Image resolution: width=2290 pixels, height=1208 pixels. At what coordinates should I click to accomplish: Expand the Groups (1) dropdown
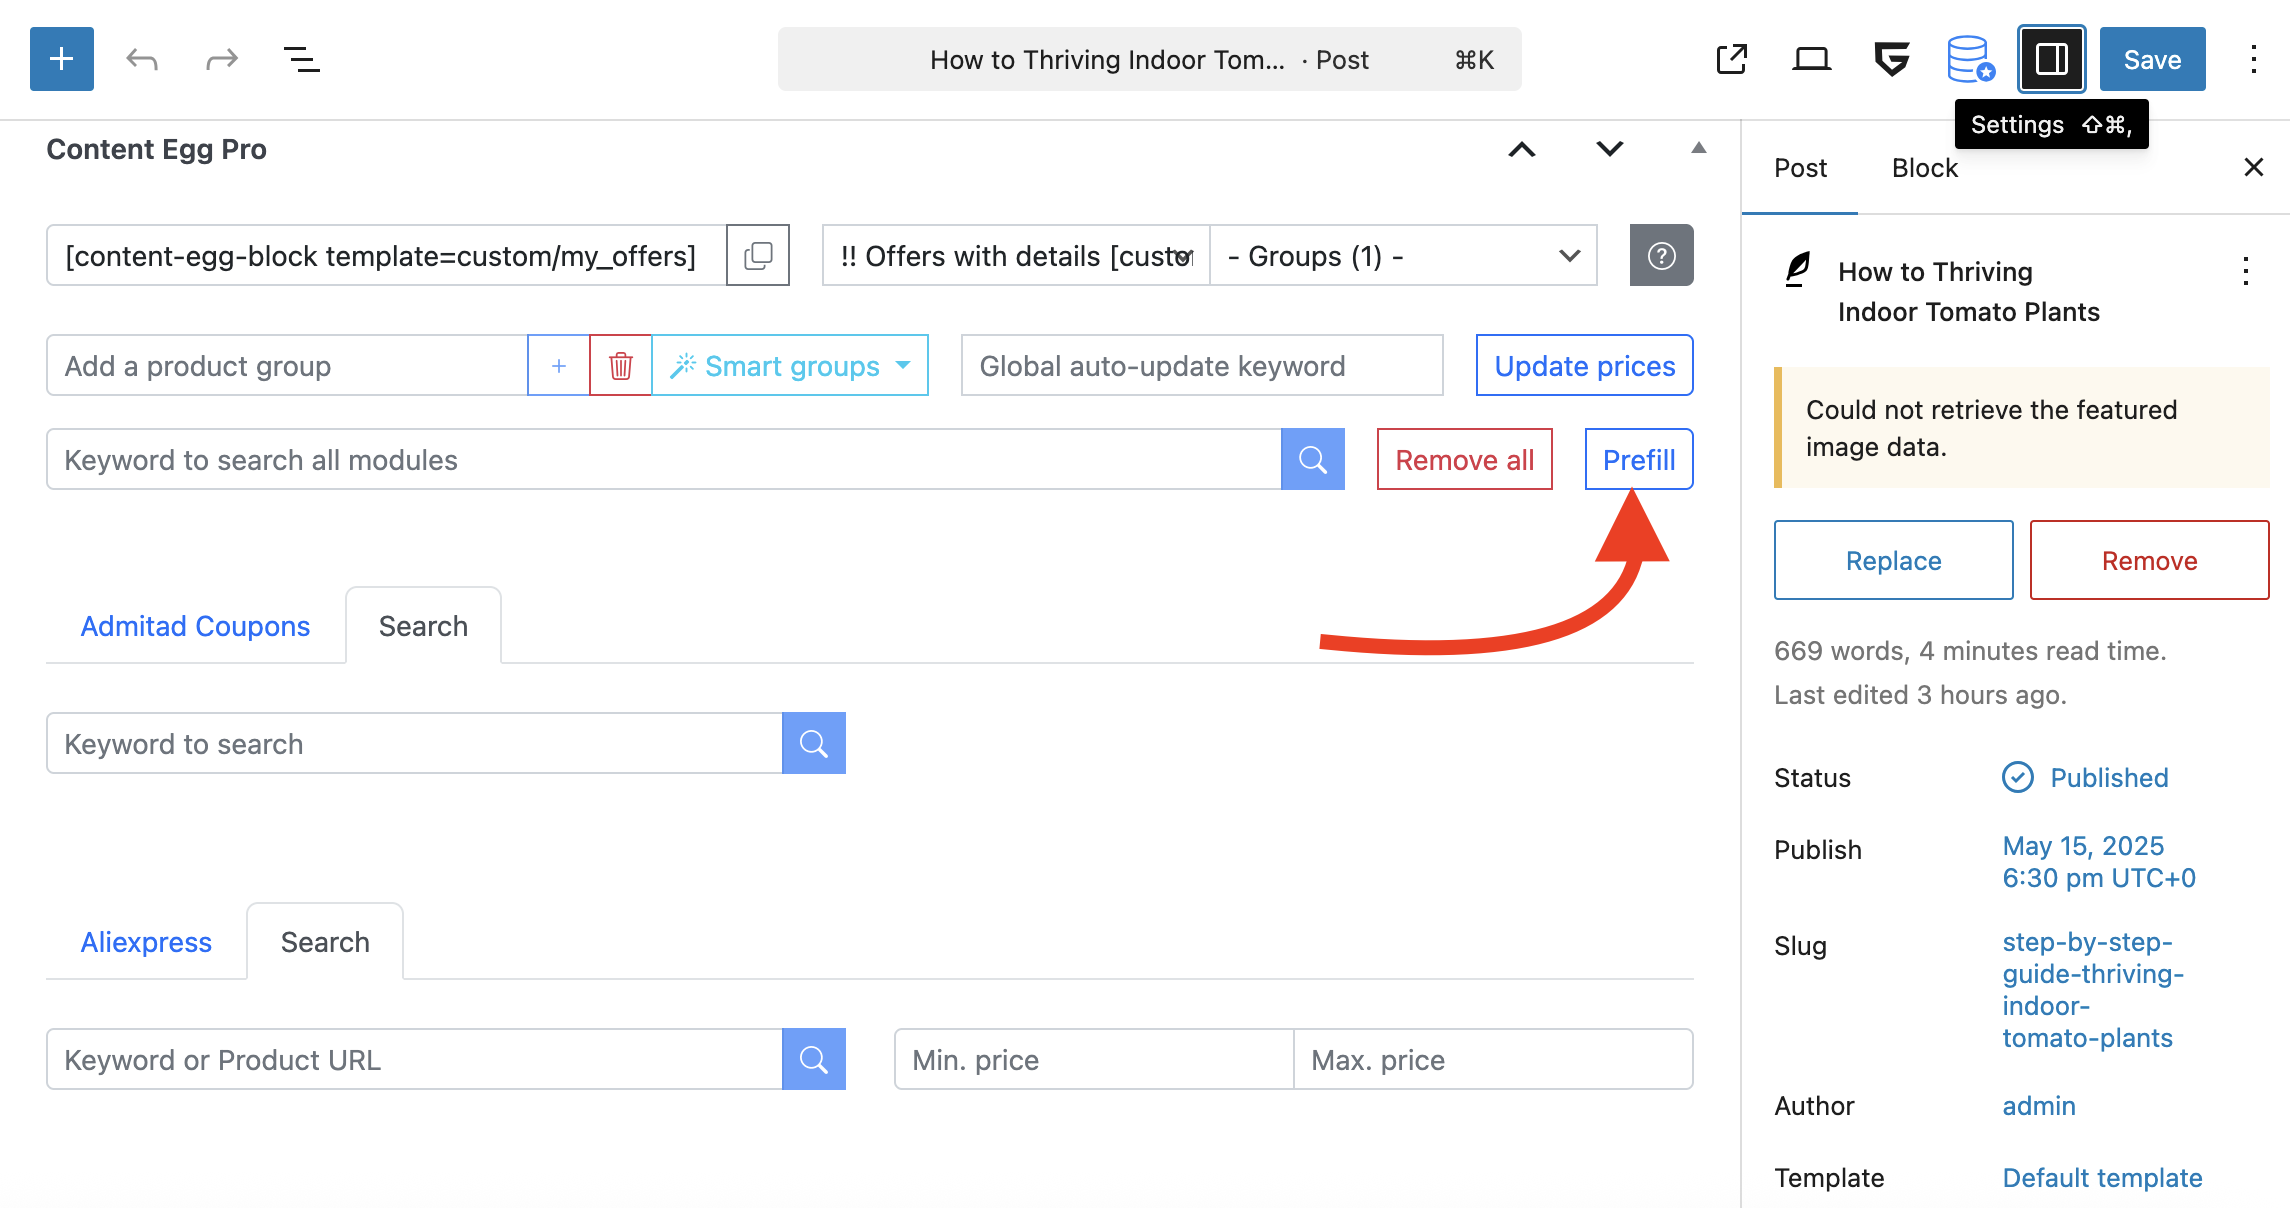coord(1402,256)
